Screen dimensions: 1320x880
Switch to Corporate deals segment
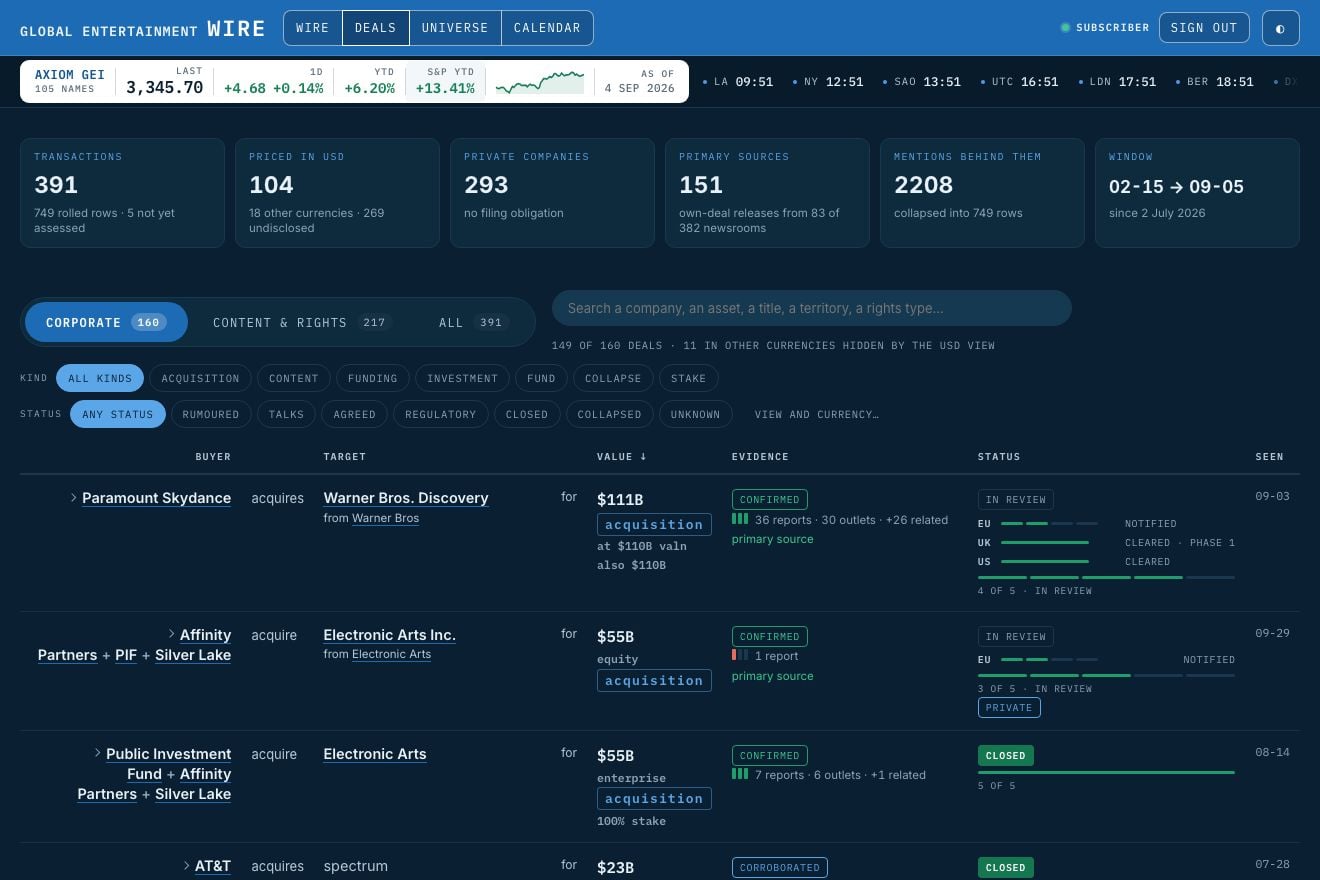(106, 322)
